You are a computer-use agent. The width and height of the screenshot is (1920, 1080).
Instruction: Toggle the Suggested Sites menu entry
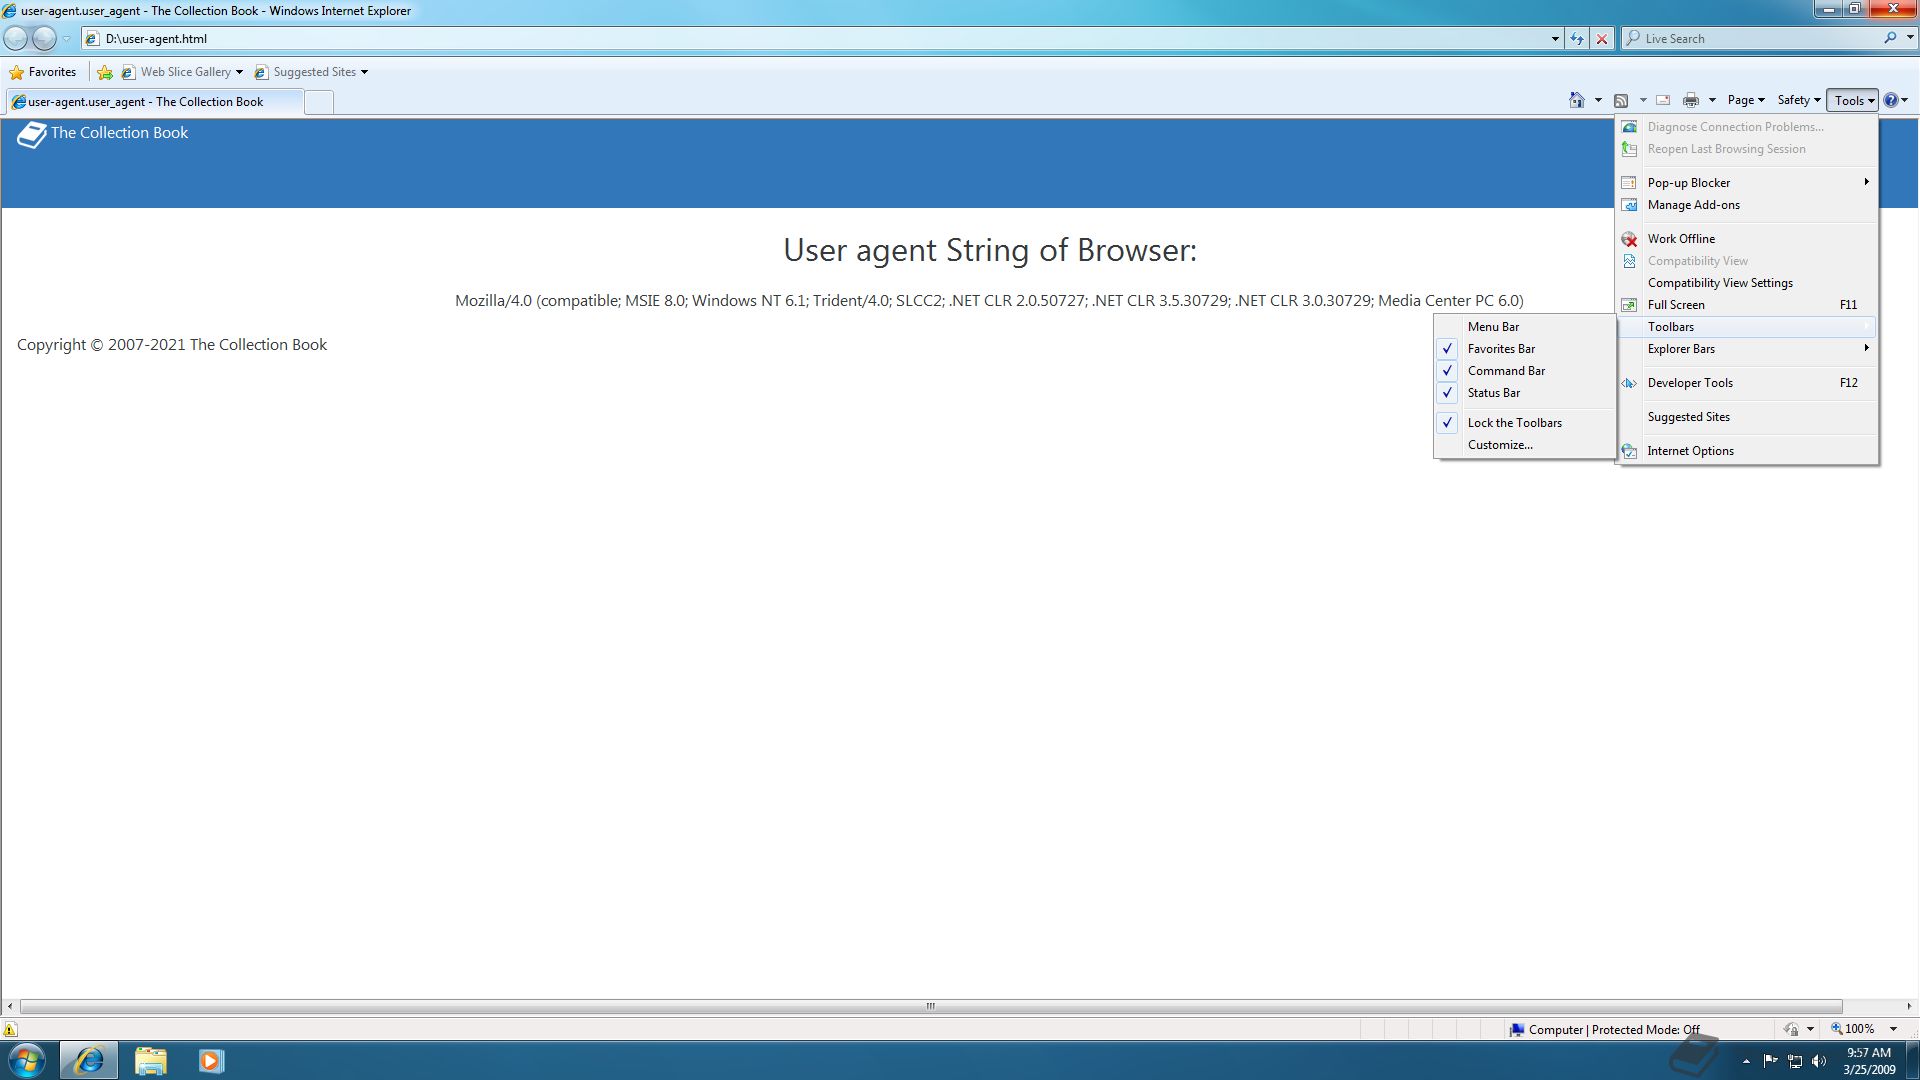click(x=1747, y=417)
